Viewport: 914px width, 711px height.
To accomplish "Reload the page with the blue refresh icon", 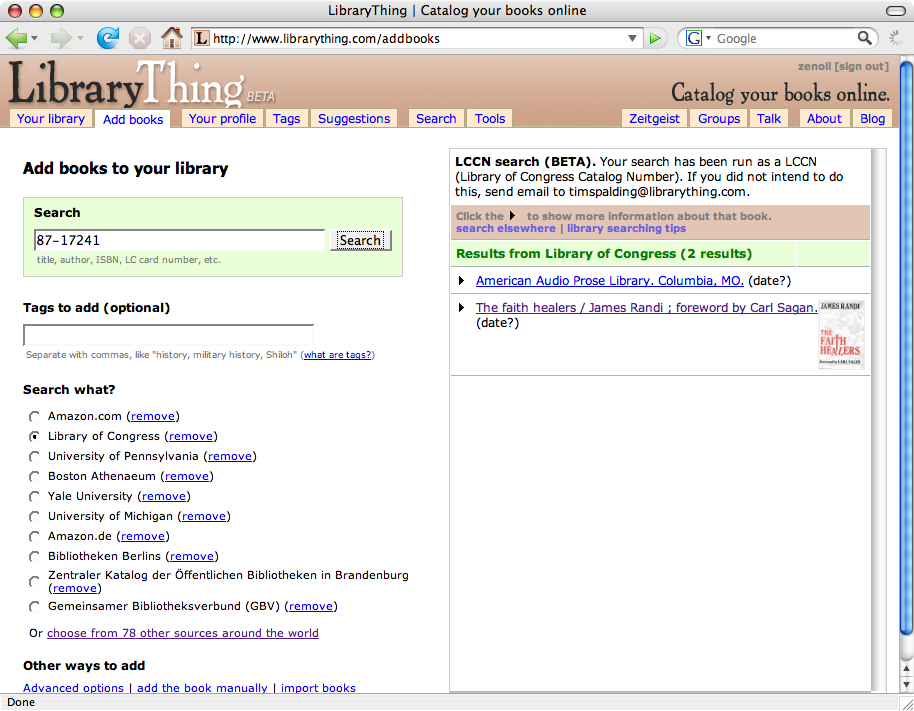I will (x=108, y=38).
